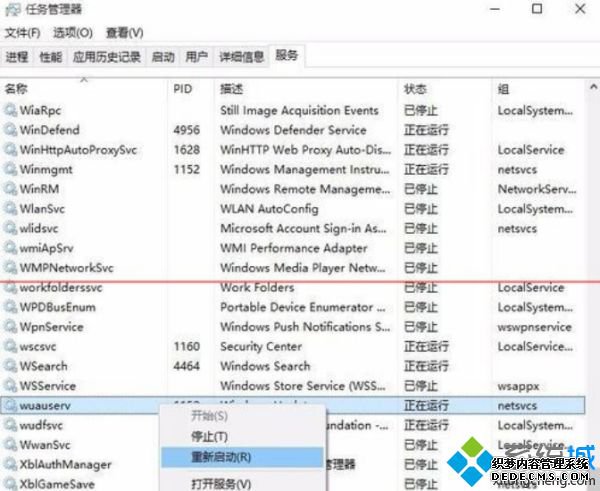Select the WinHttpAutoProxySvc service name
The height and width of the screenshot is (491, 600).
78,150
